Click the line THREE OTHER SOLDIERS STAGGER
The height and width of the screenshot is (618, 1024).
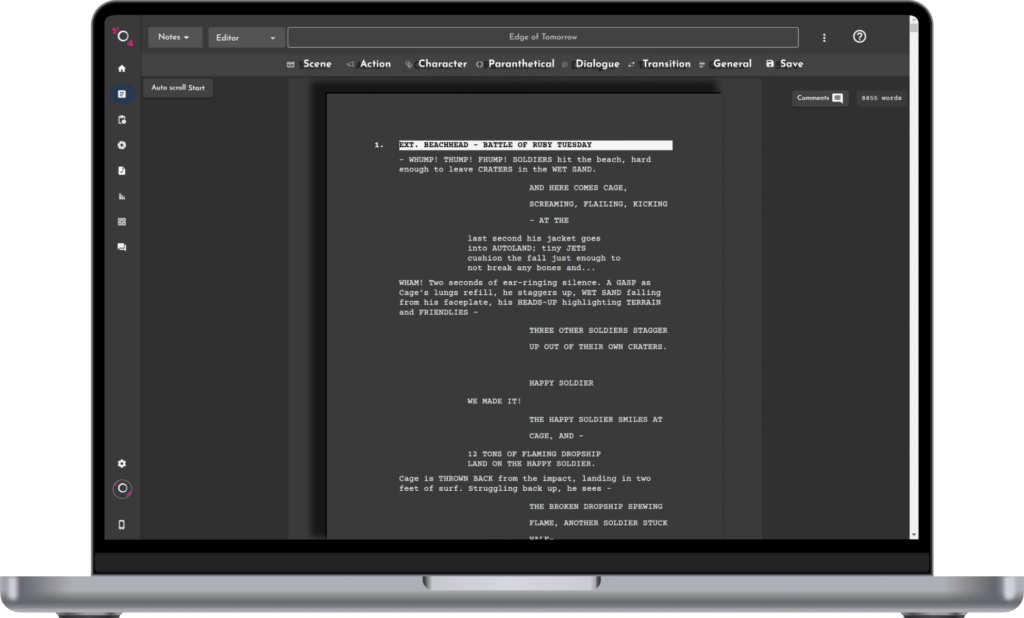coord(598,331)
